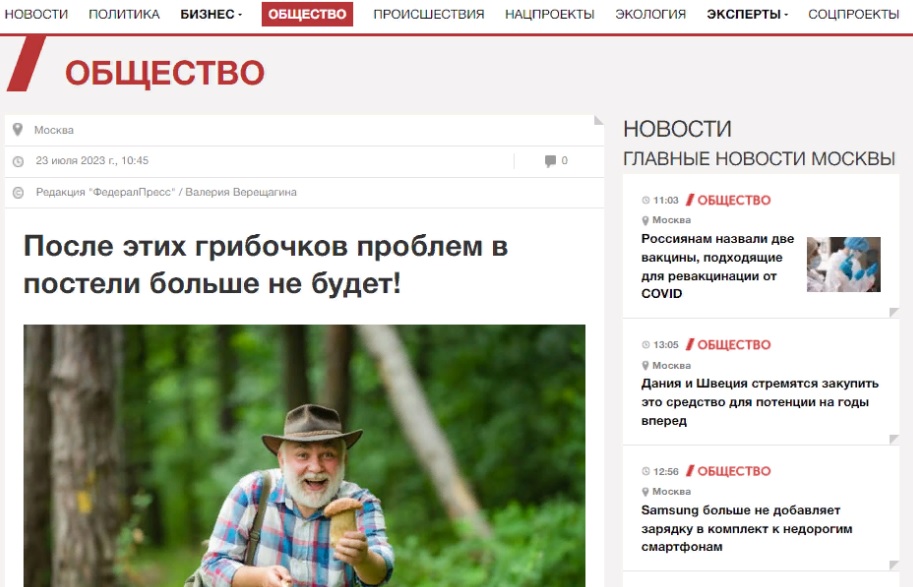Click the copyright icon beside Редакция ФедералПресс
Image resolution: width=913 pixels, height=587 pixels.
click(x=18, y=193)
